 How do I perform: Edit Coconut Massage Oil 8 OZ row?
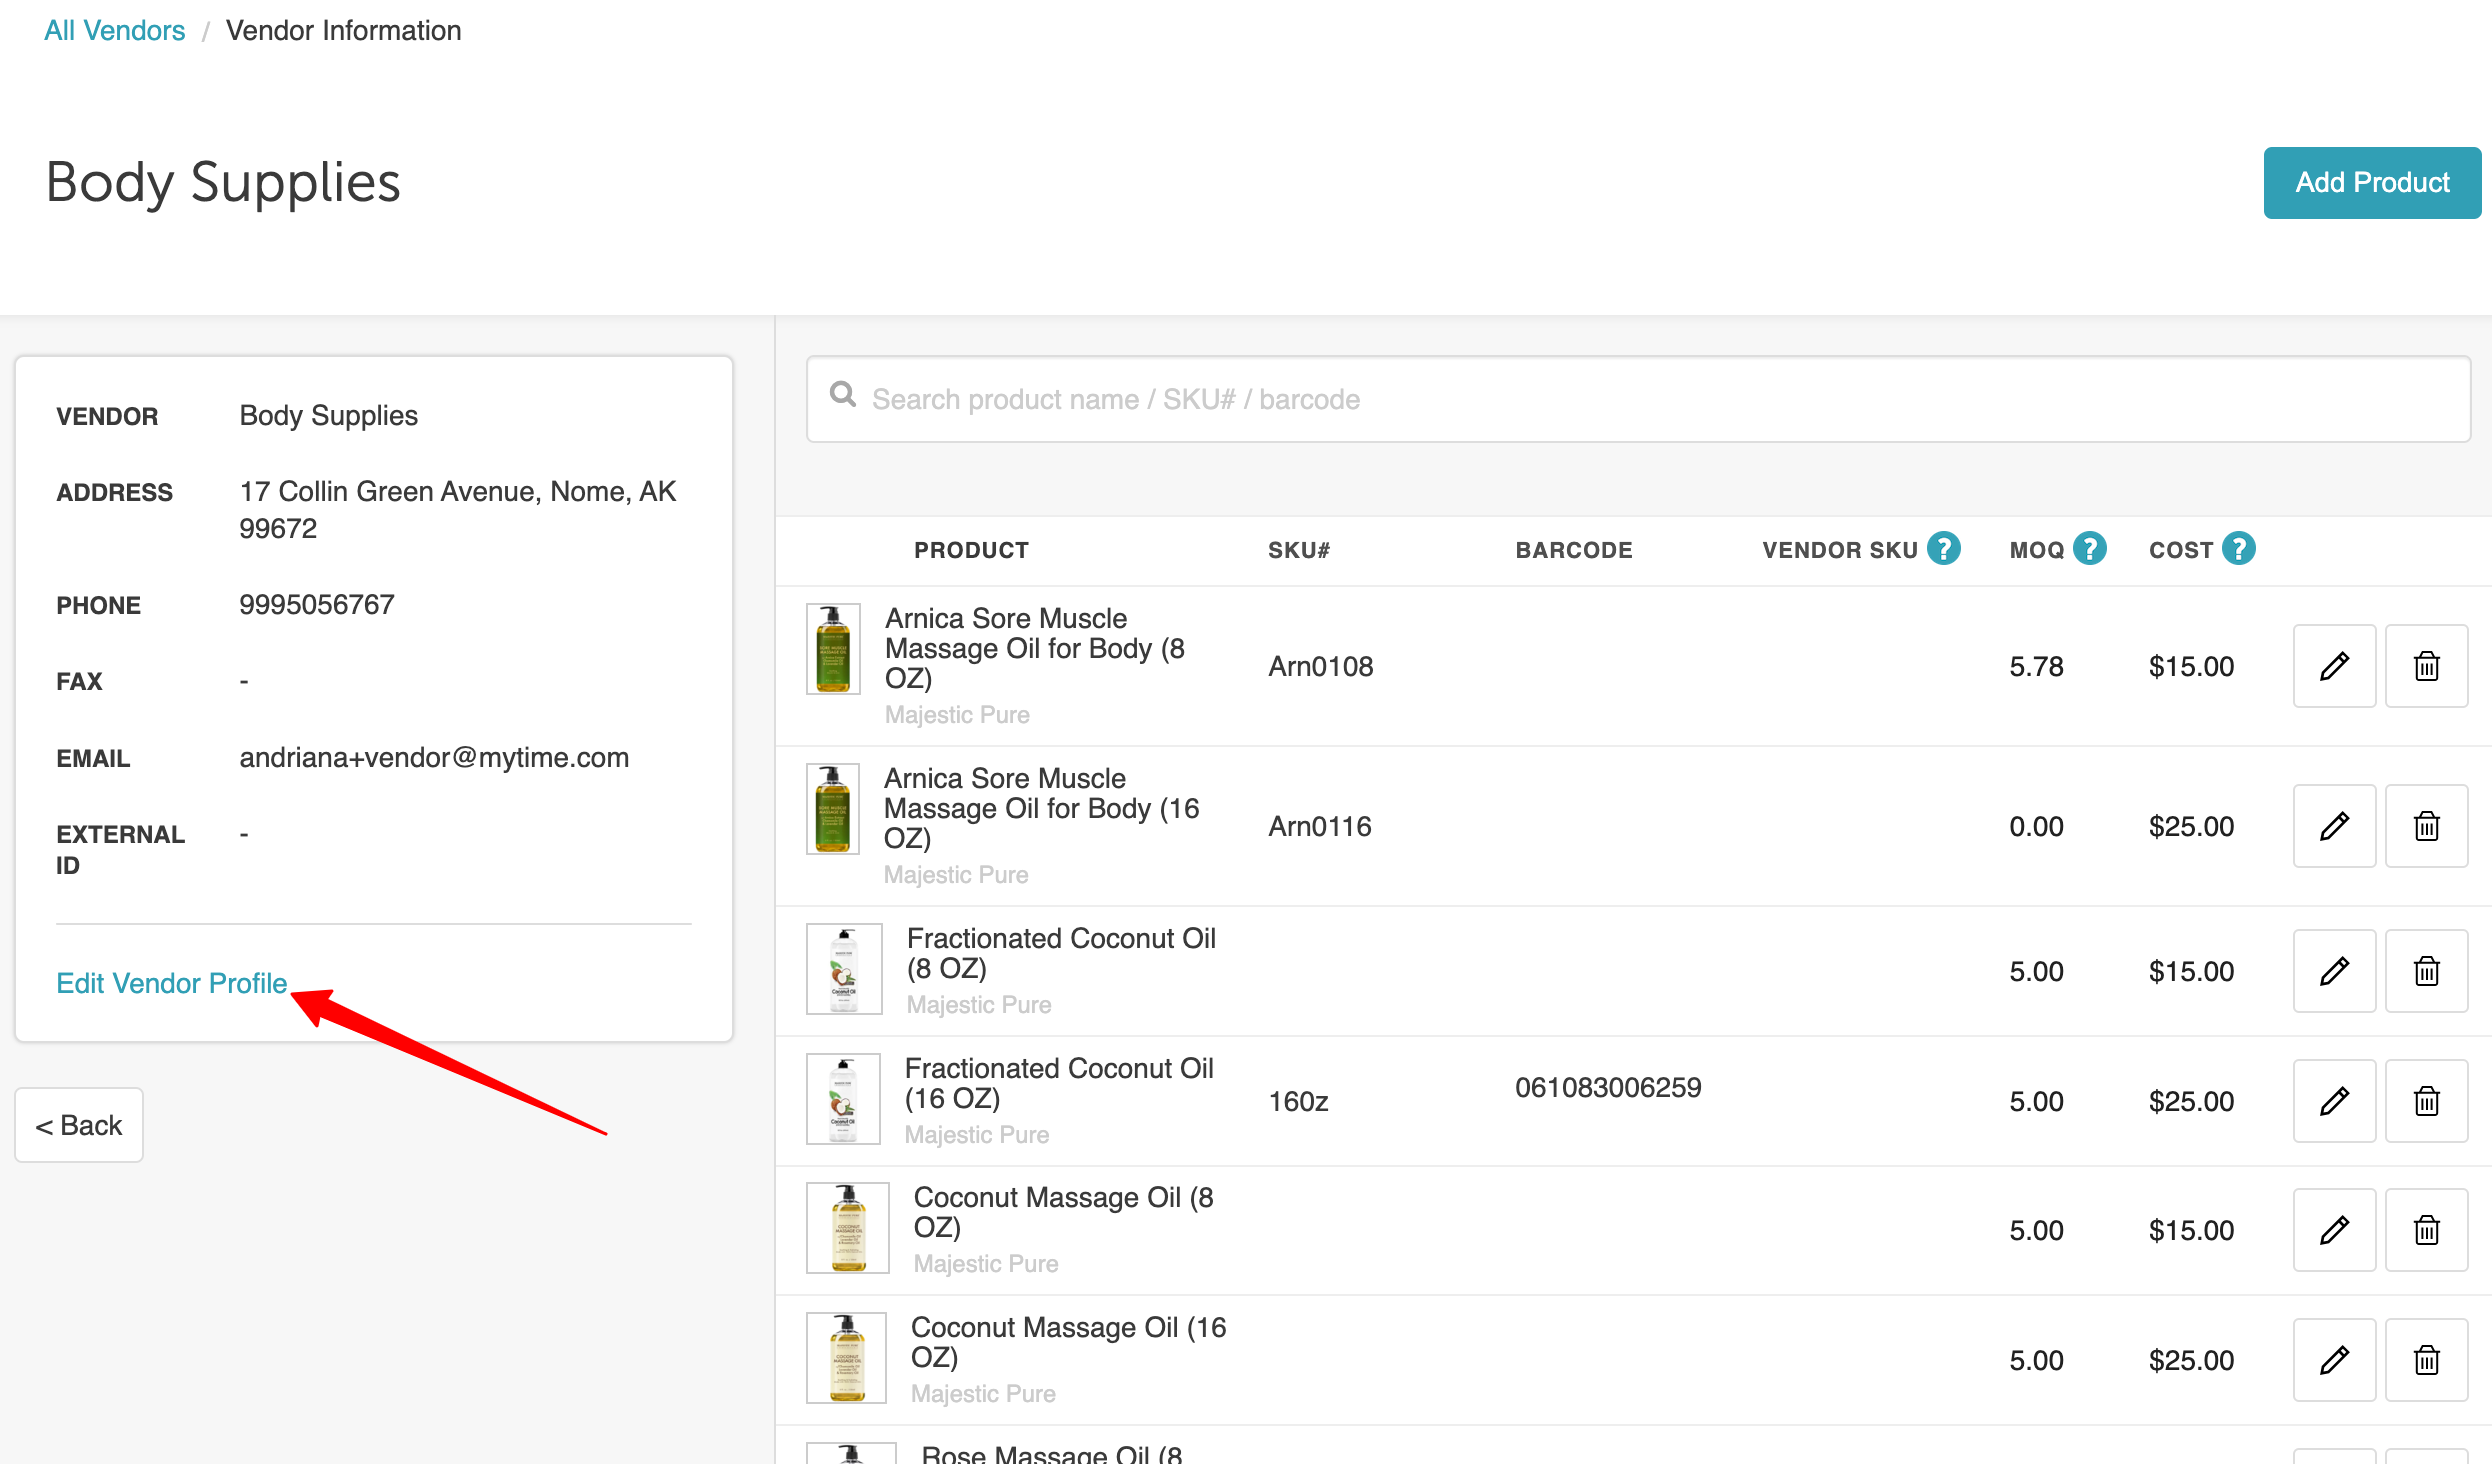2333,1230
